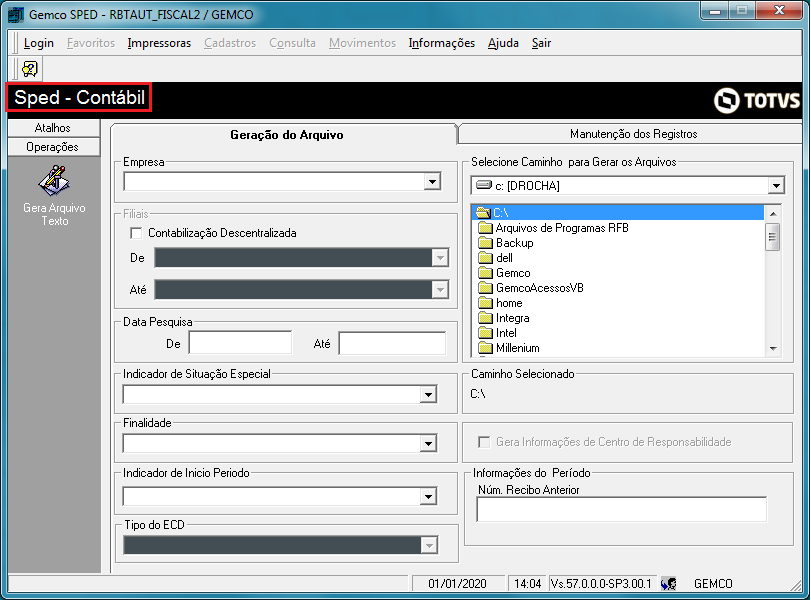The image size is (811, 601).
Task: Click the Operações sidebar button
Action: pyautogui.click(x=53, y=147)
